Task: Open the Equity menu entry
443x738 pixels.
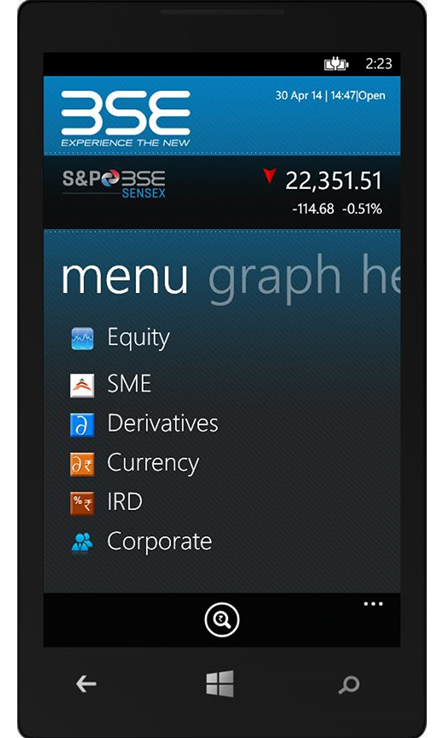Action: [x=138, y=338]
